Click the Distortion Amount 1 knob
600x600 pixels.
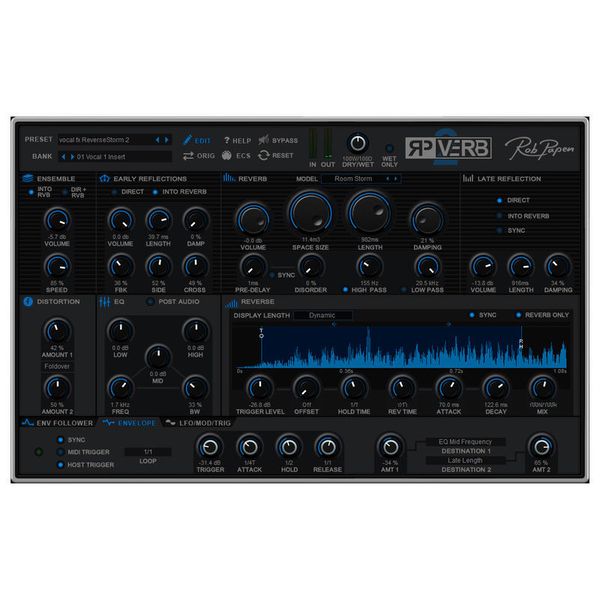pos(57,331)
